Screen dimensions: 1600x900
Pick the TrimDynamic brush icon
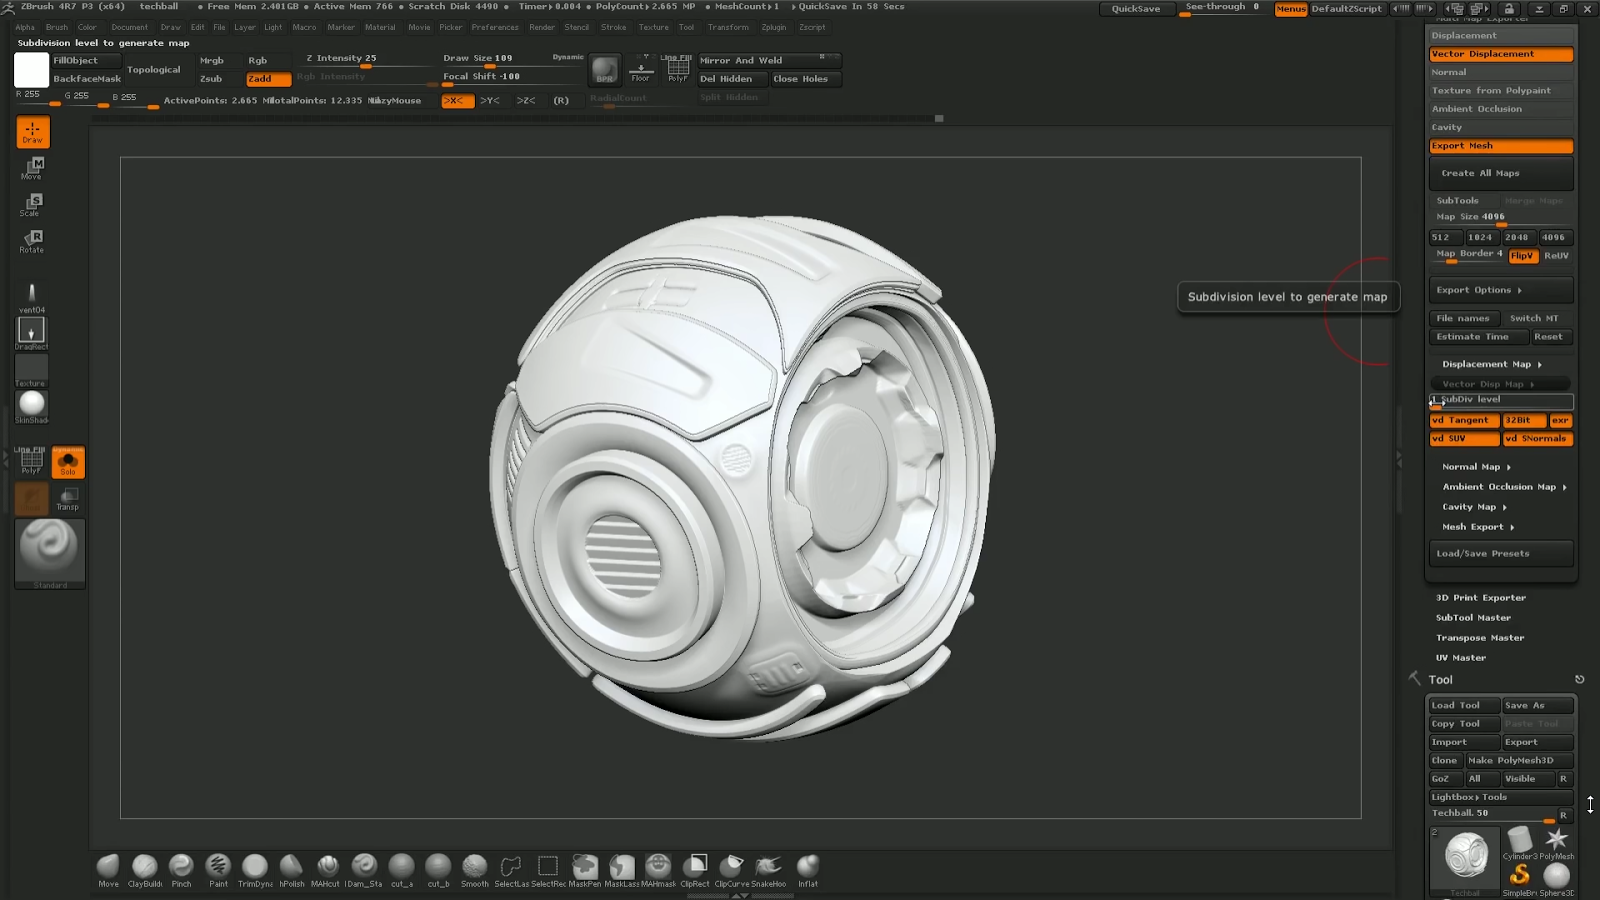pyautogui.click(x=255, y=866)
